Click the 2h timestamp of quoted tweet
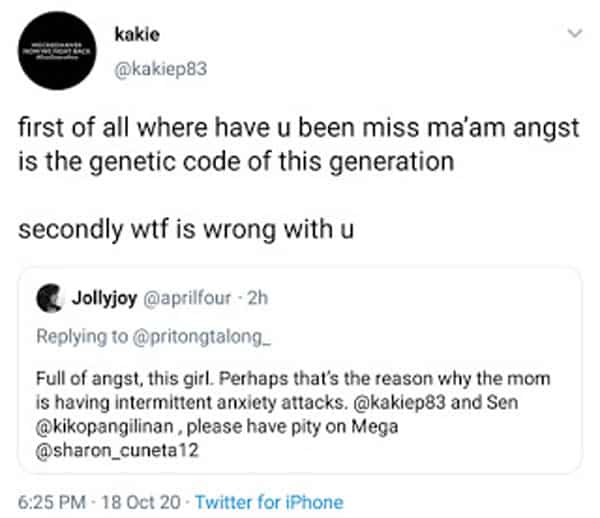The width and height of the screenshot is (600, 518). point(258,298)
